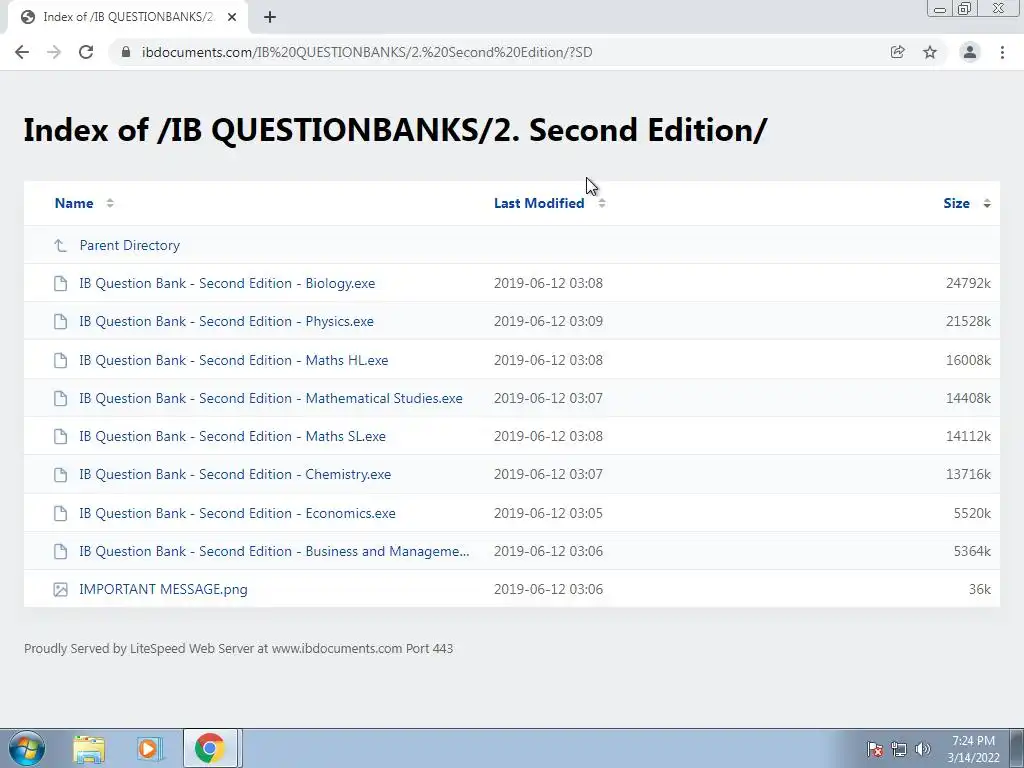The width and height of the screenshot is (1024, 768).
Task: Click the file icon beside Chemistry.exe
Action: (60, 475)
